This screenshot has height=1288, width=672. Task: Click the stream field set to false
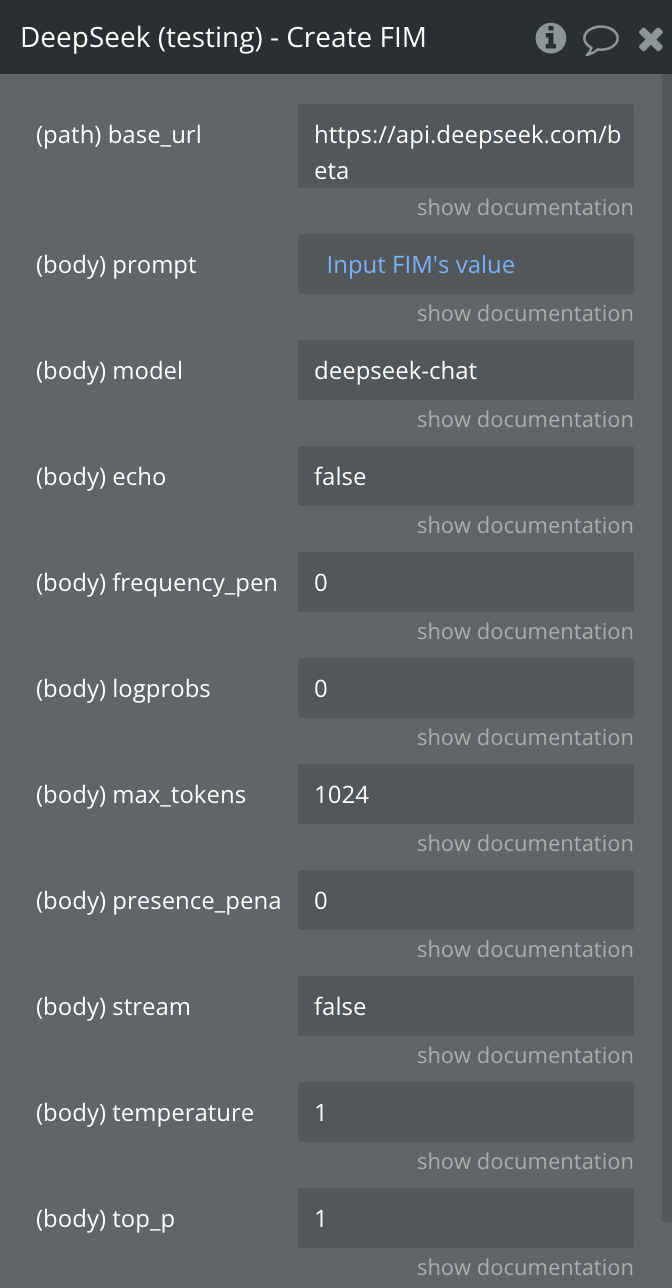click(465, 1007)
